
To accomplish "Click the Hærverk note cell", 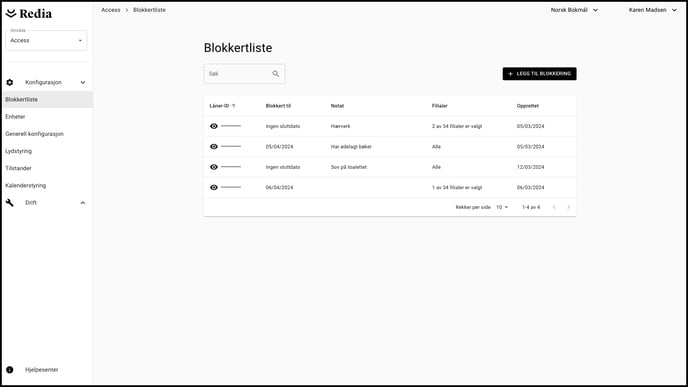I will [340, 126].
